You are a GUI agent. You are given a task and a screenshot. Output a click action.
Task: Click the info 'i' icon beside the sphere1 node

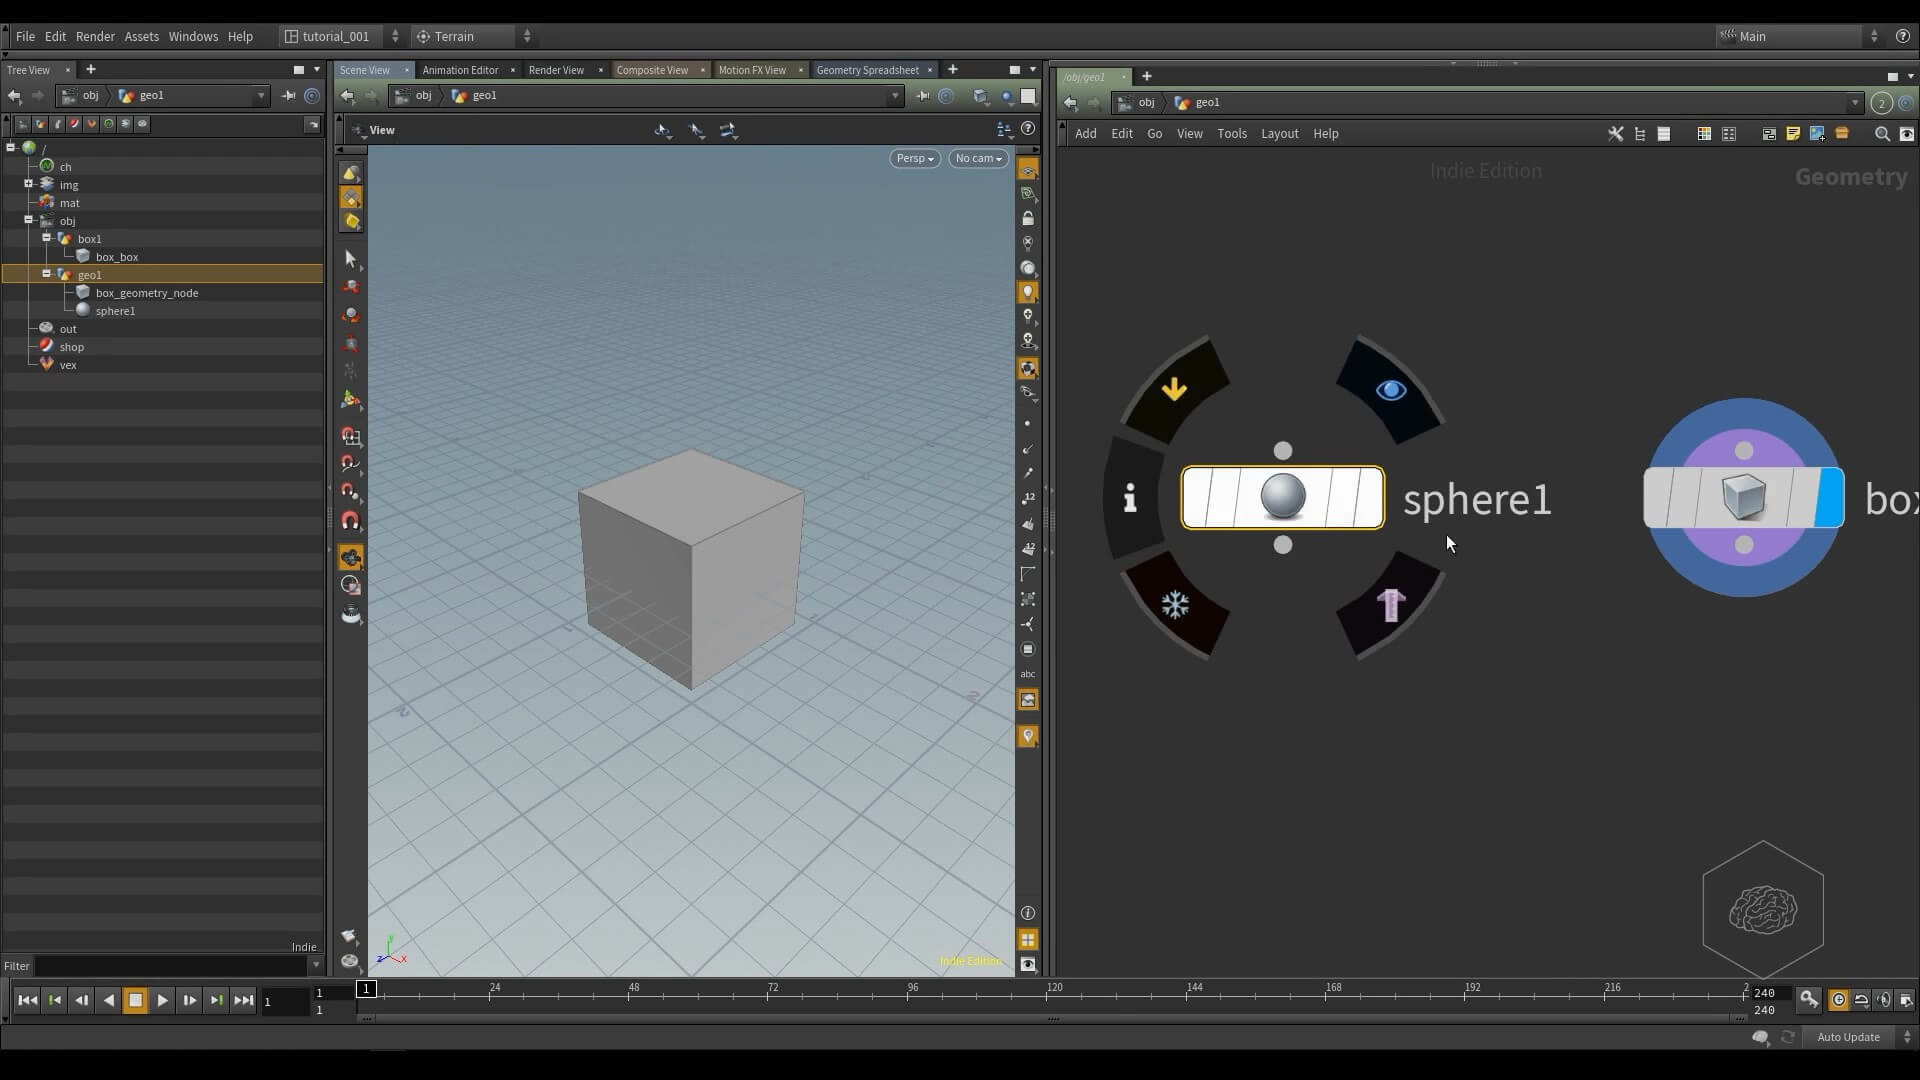[1130, 498]
